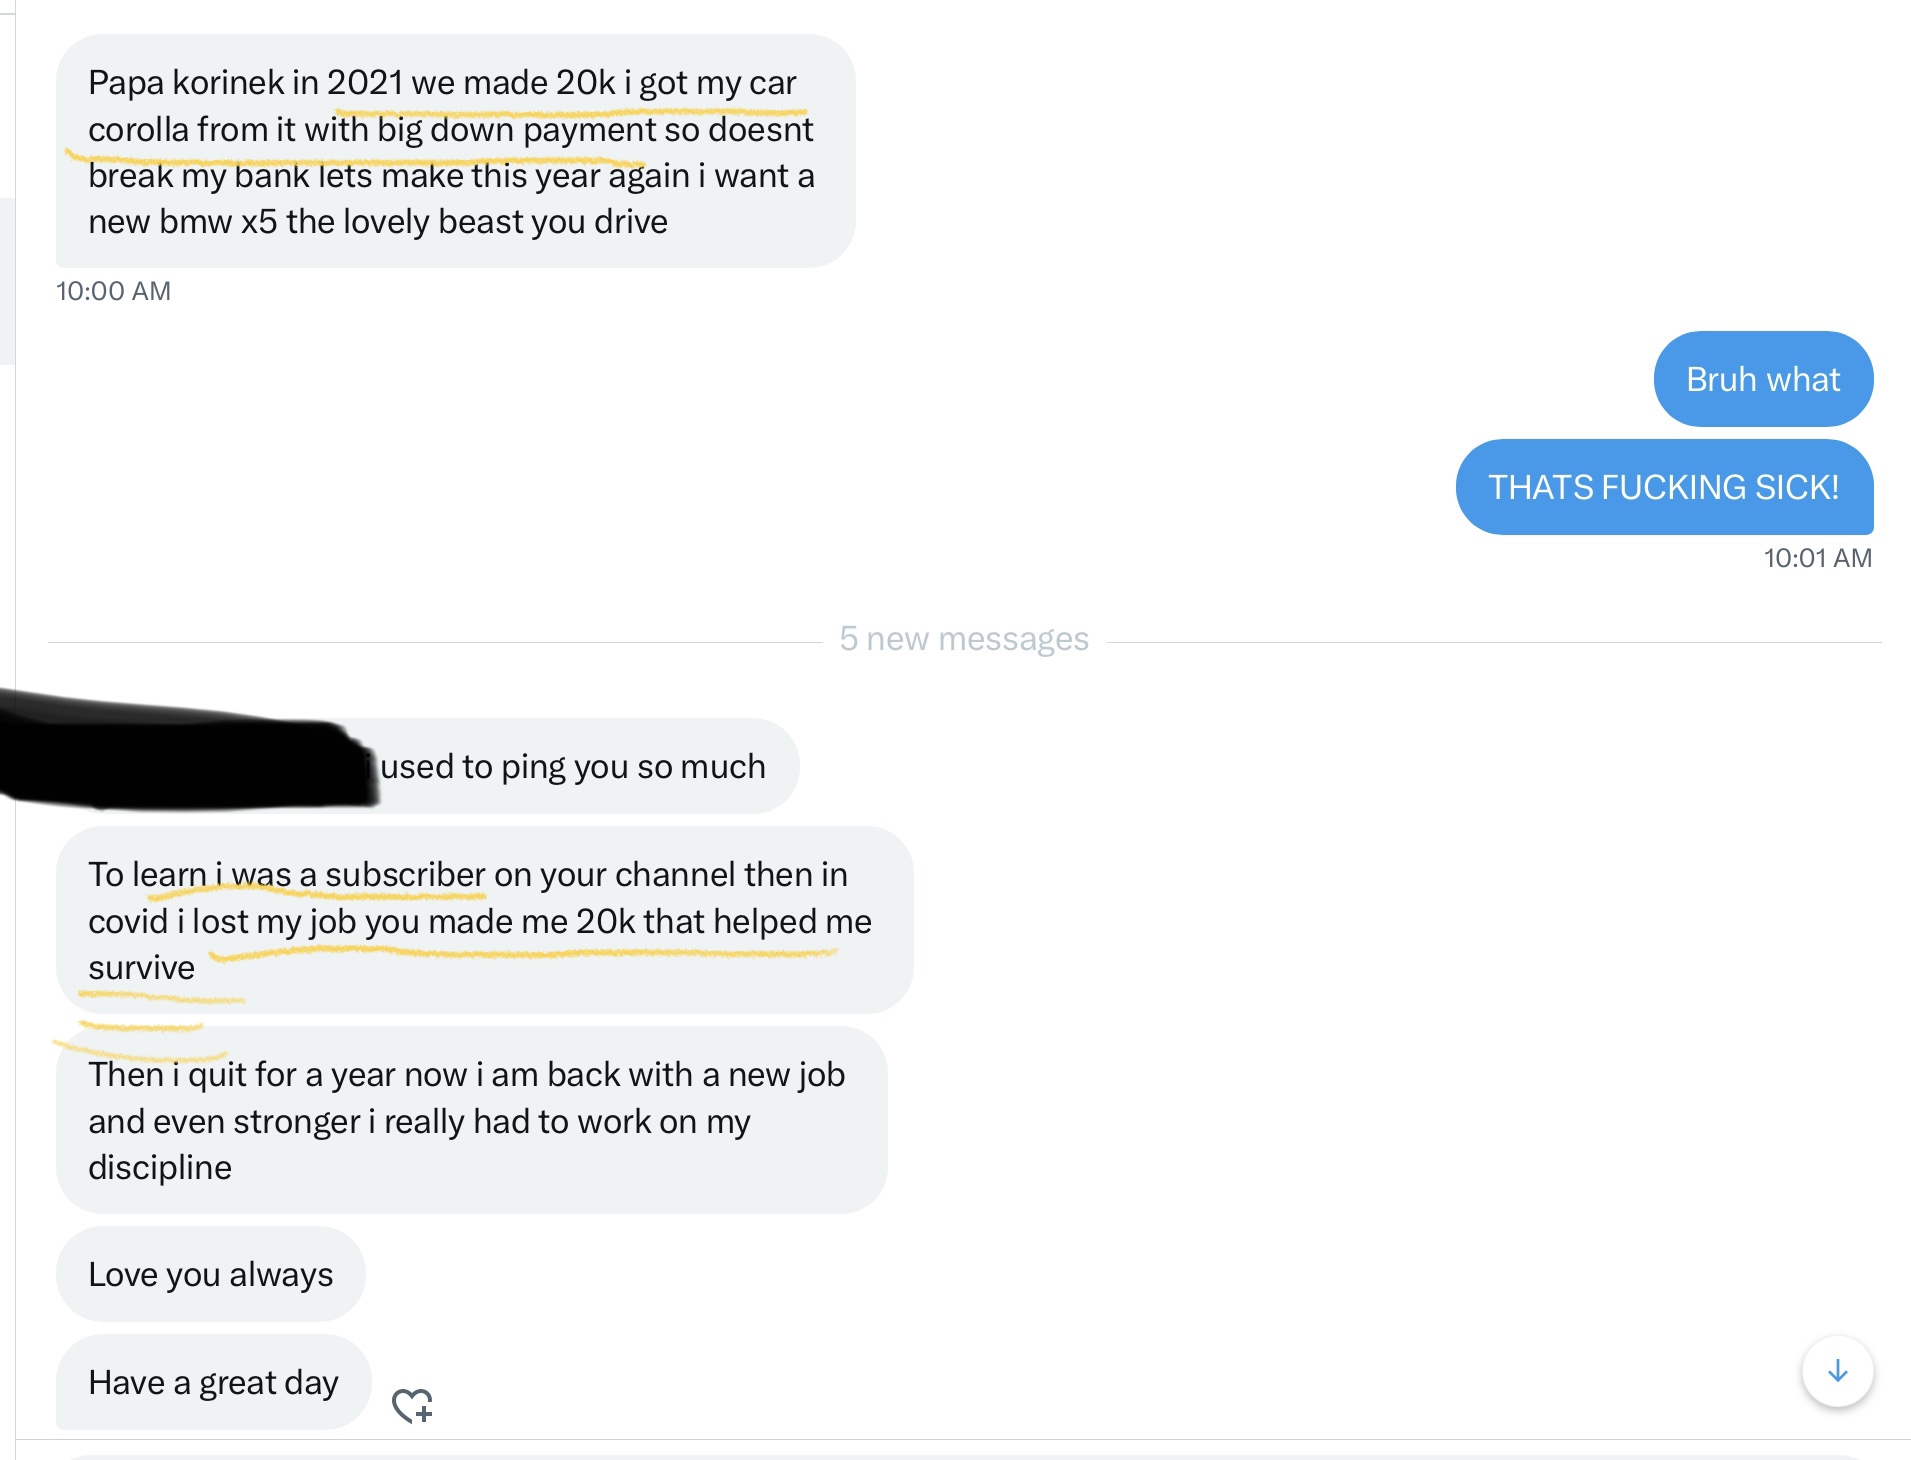The image size is (1911, 1460).
Task: Click the 10:00 AM timestamp
Action: point(113,291)
